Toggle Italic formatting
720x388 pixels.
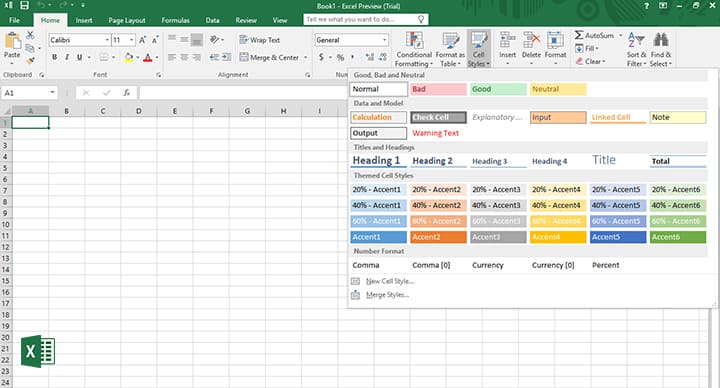pos(67,57)
